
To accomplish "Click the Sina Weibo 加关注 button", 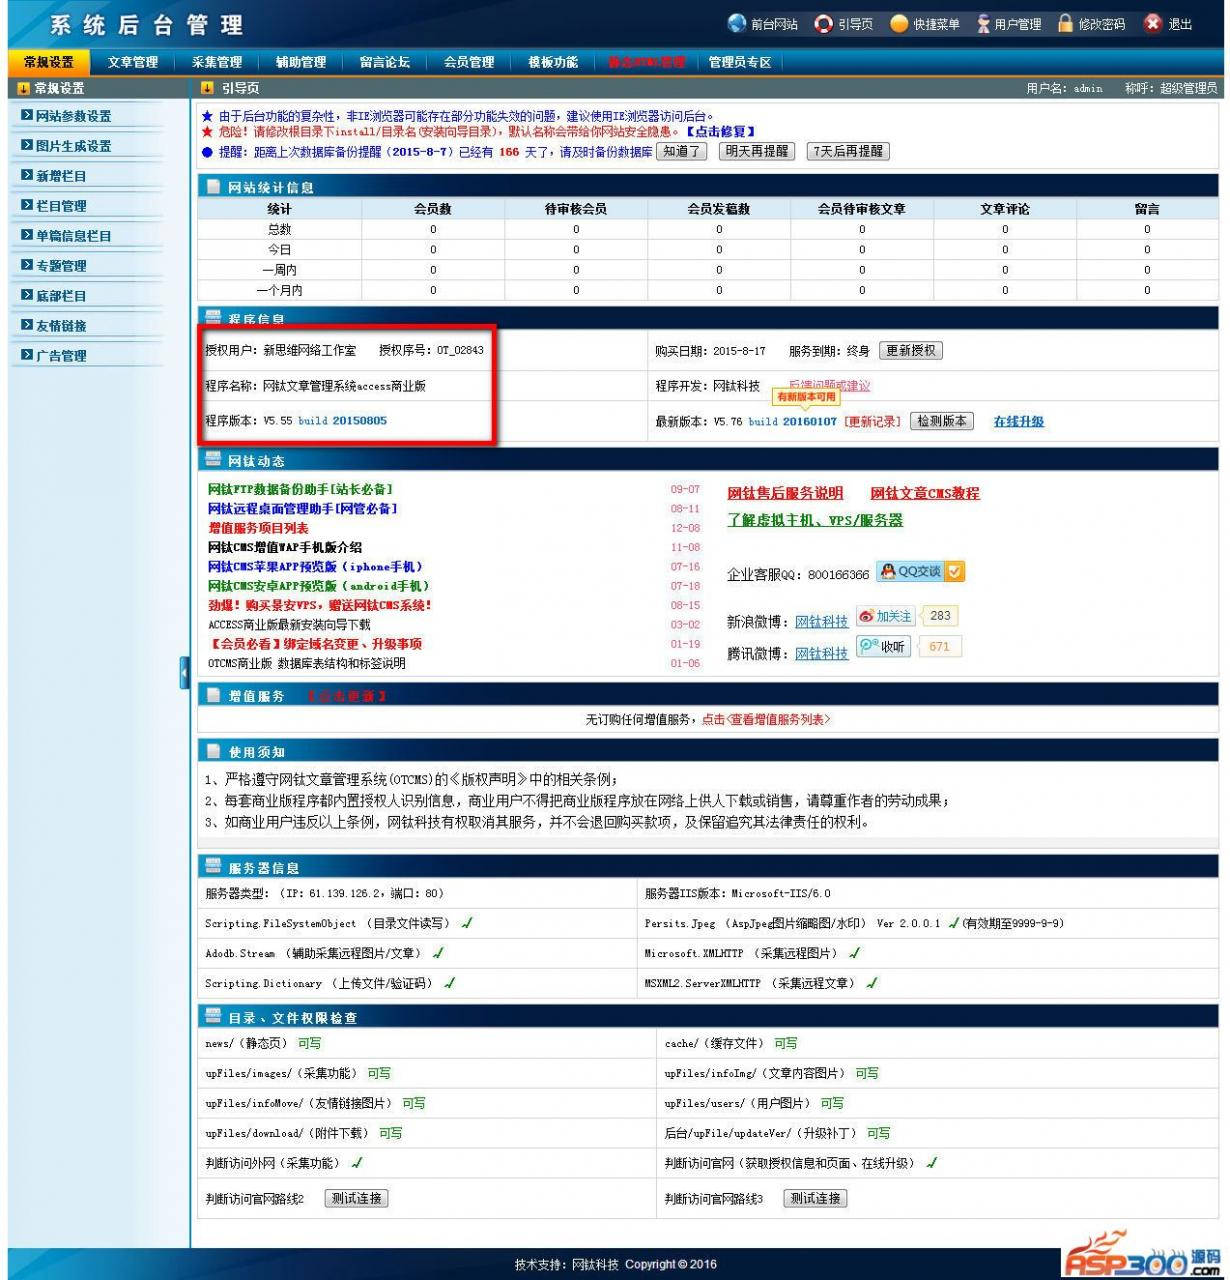I will (x=885, y=616).
